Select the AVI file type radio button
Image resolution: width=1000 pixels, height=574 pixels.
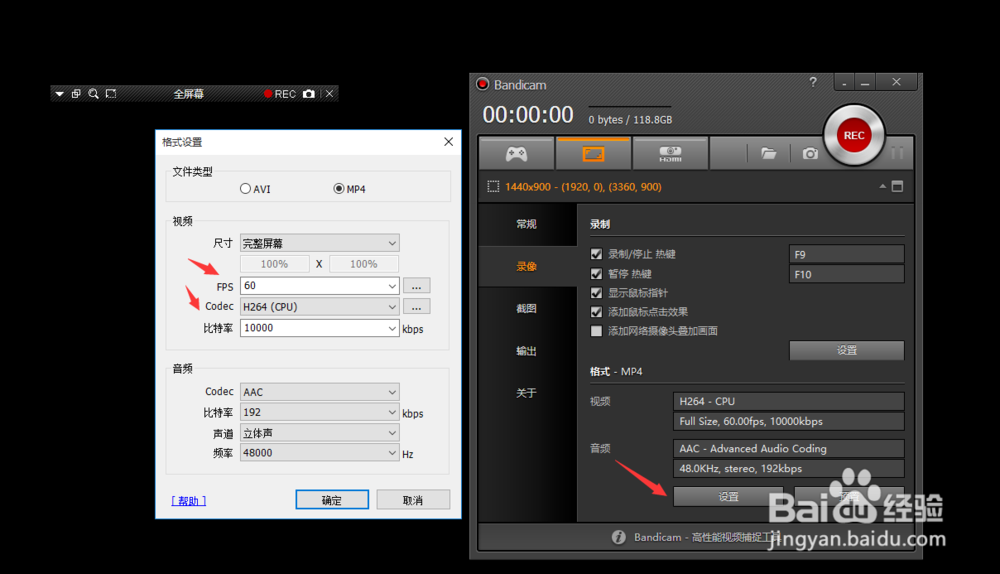[246, 189]
